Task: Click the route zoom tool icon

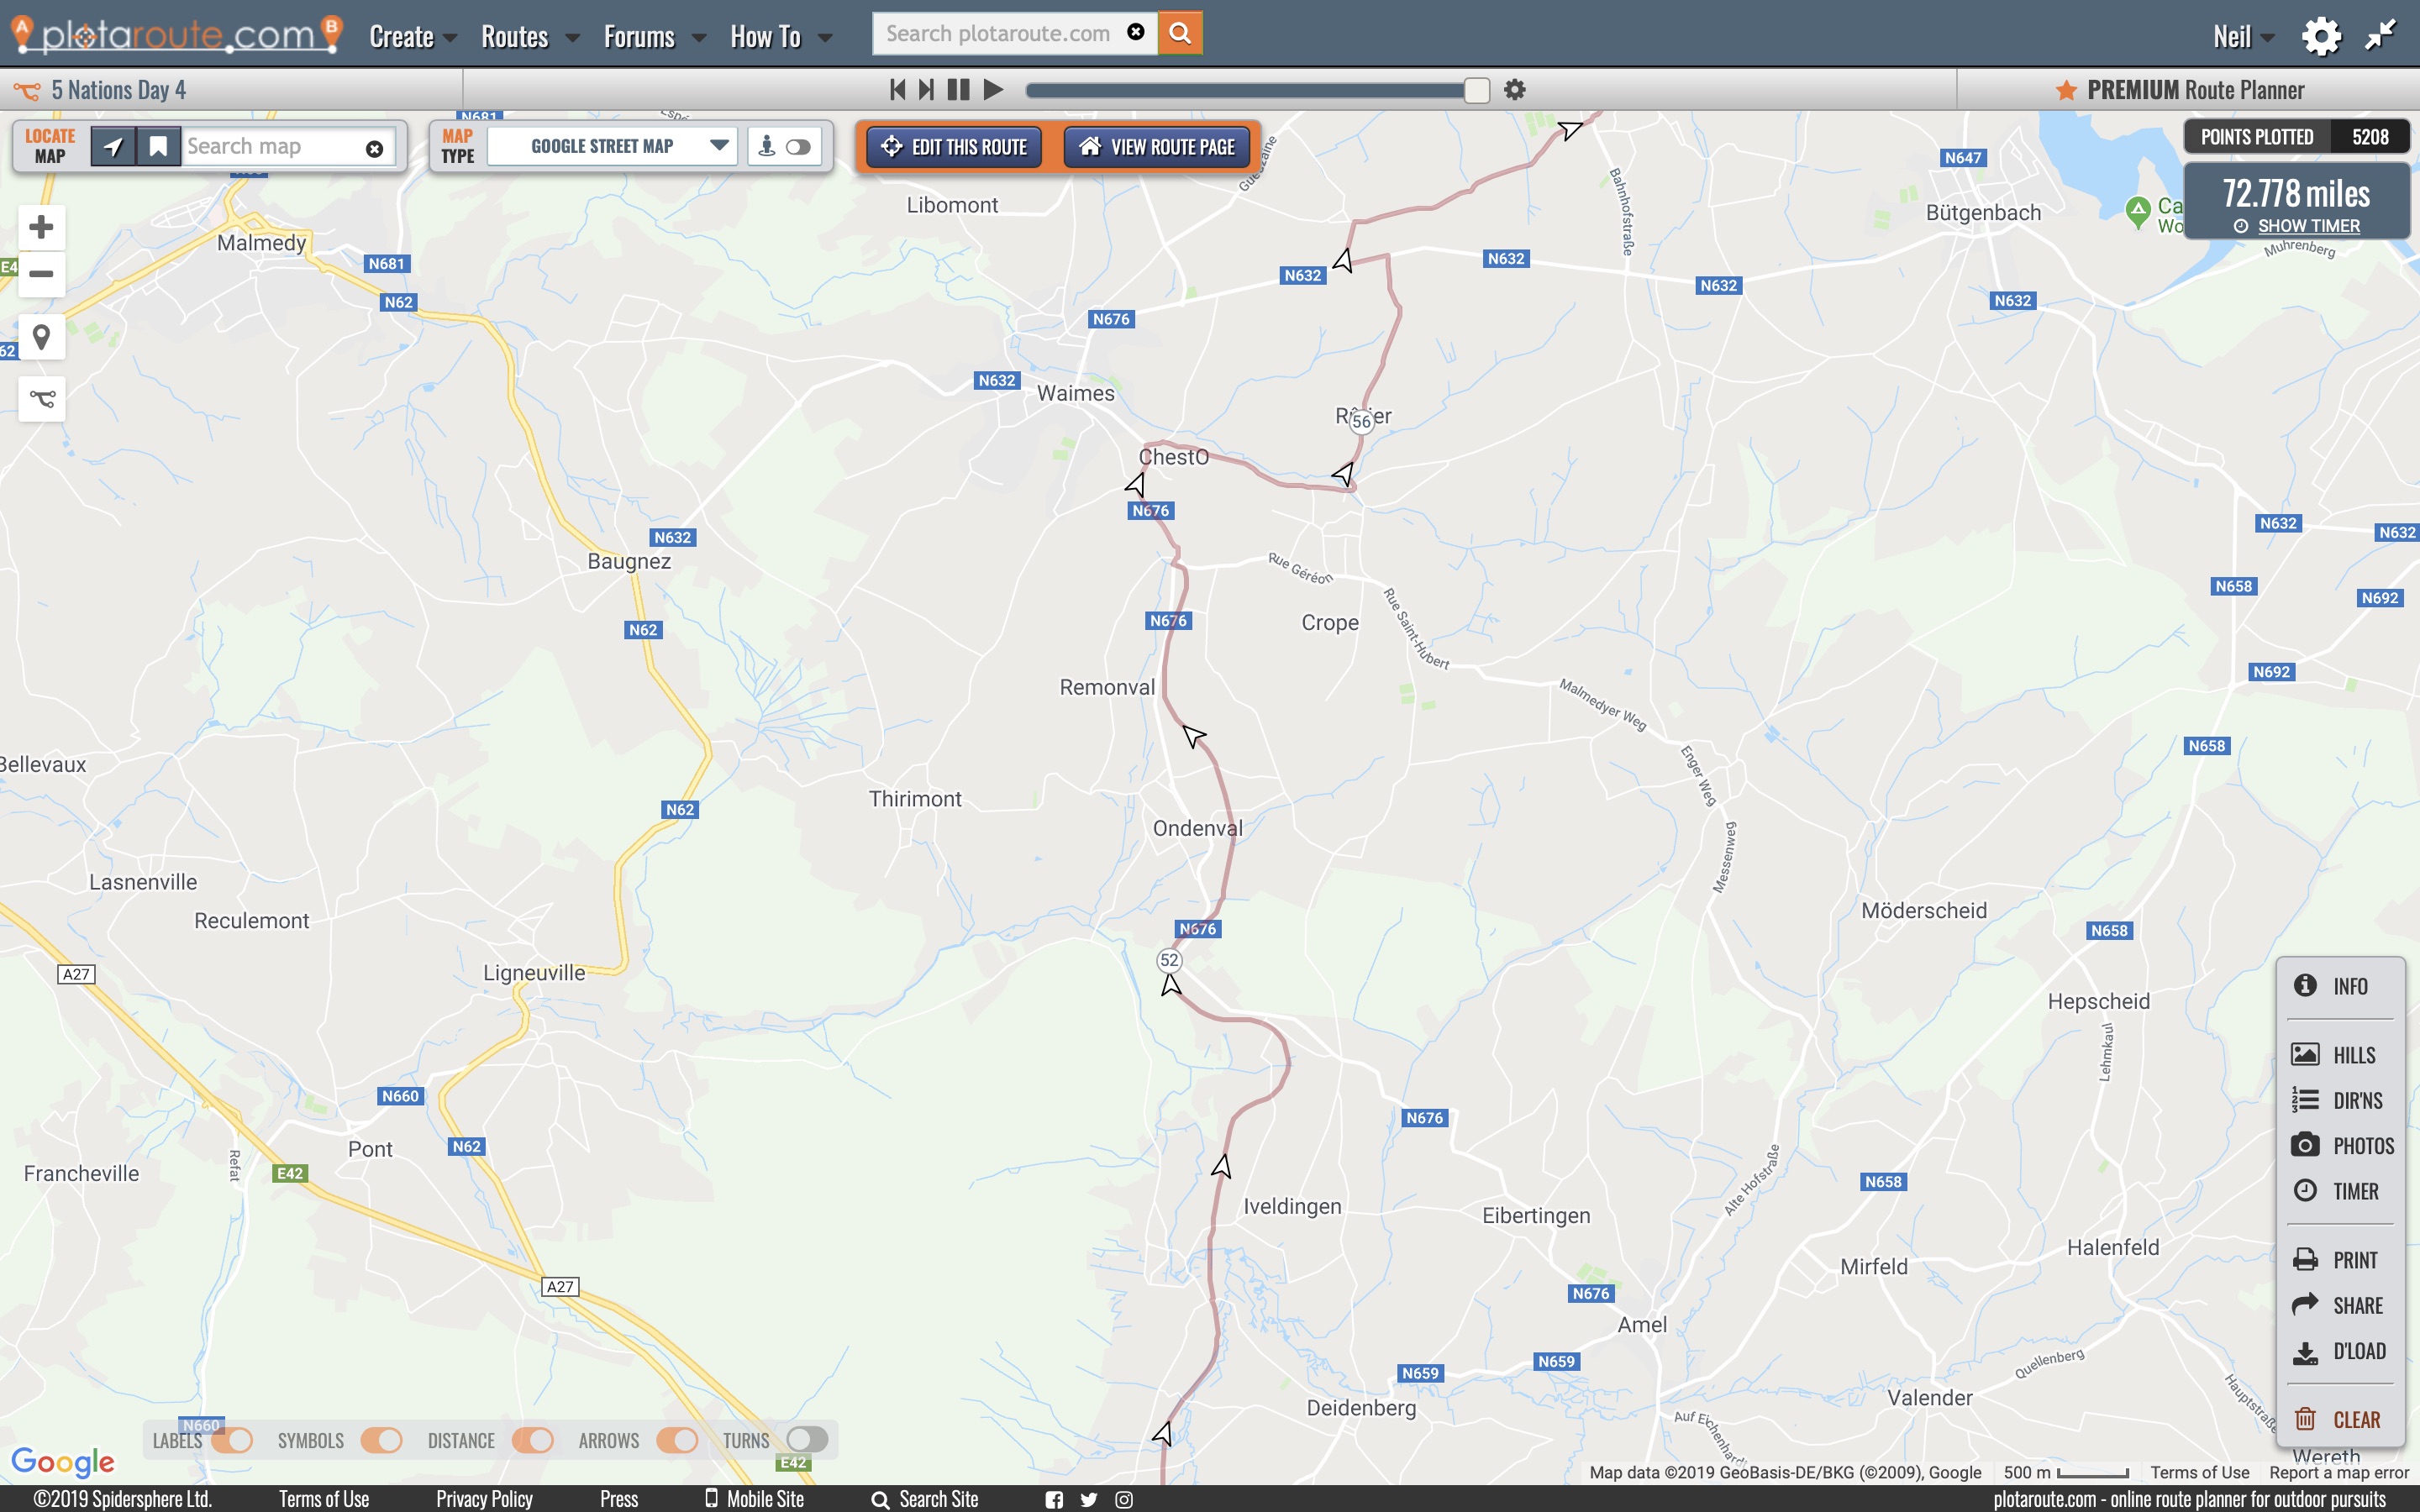Action: click(41, 399)
